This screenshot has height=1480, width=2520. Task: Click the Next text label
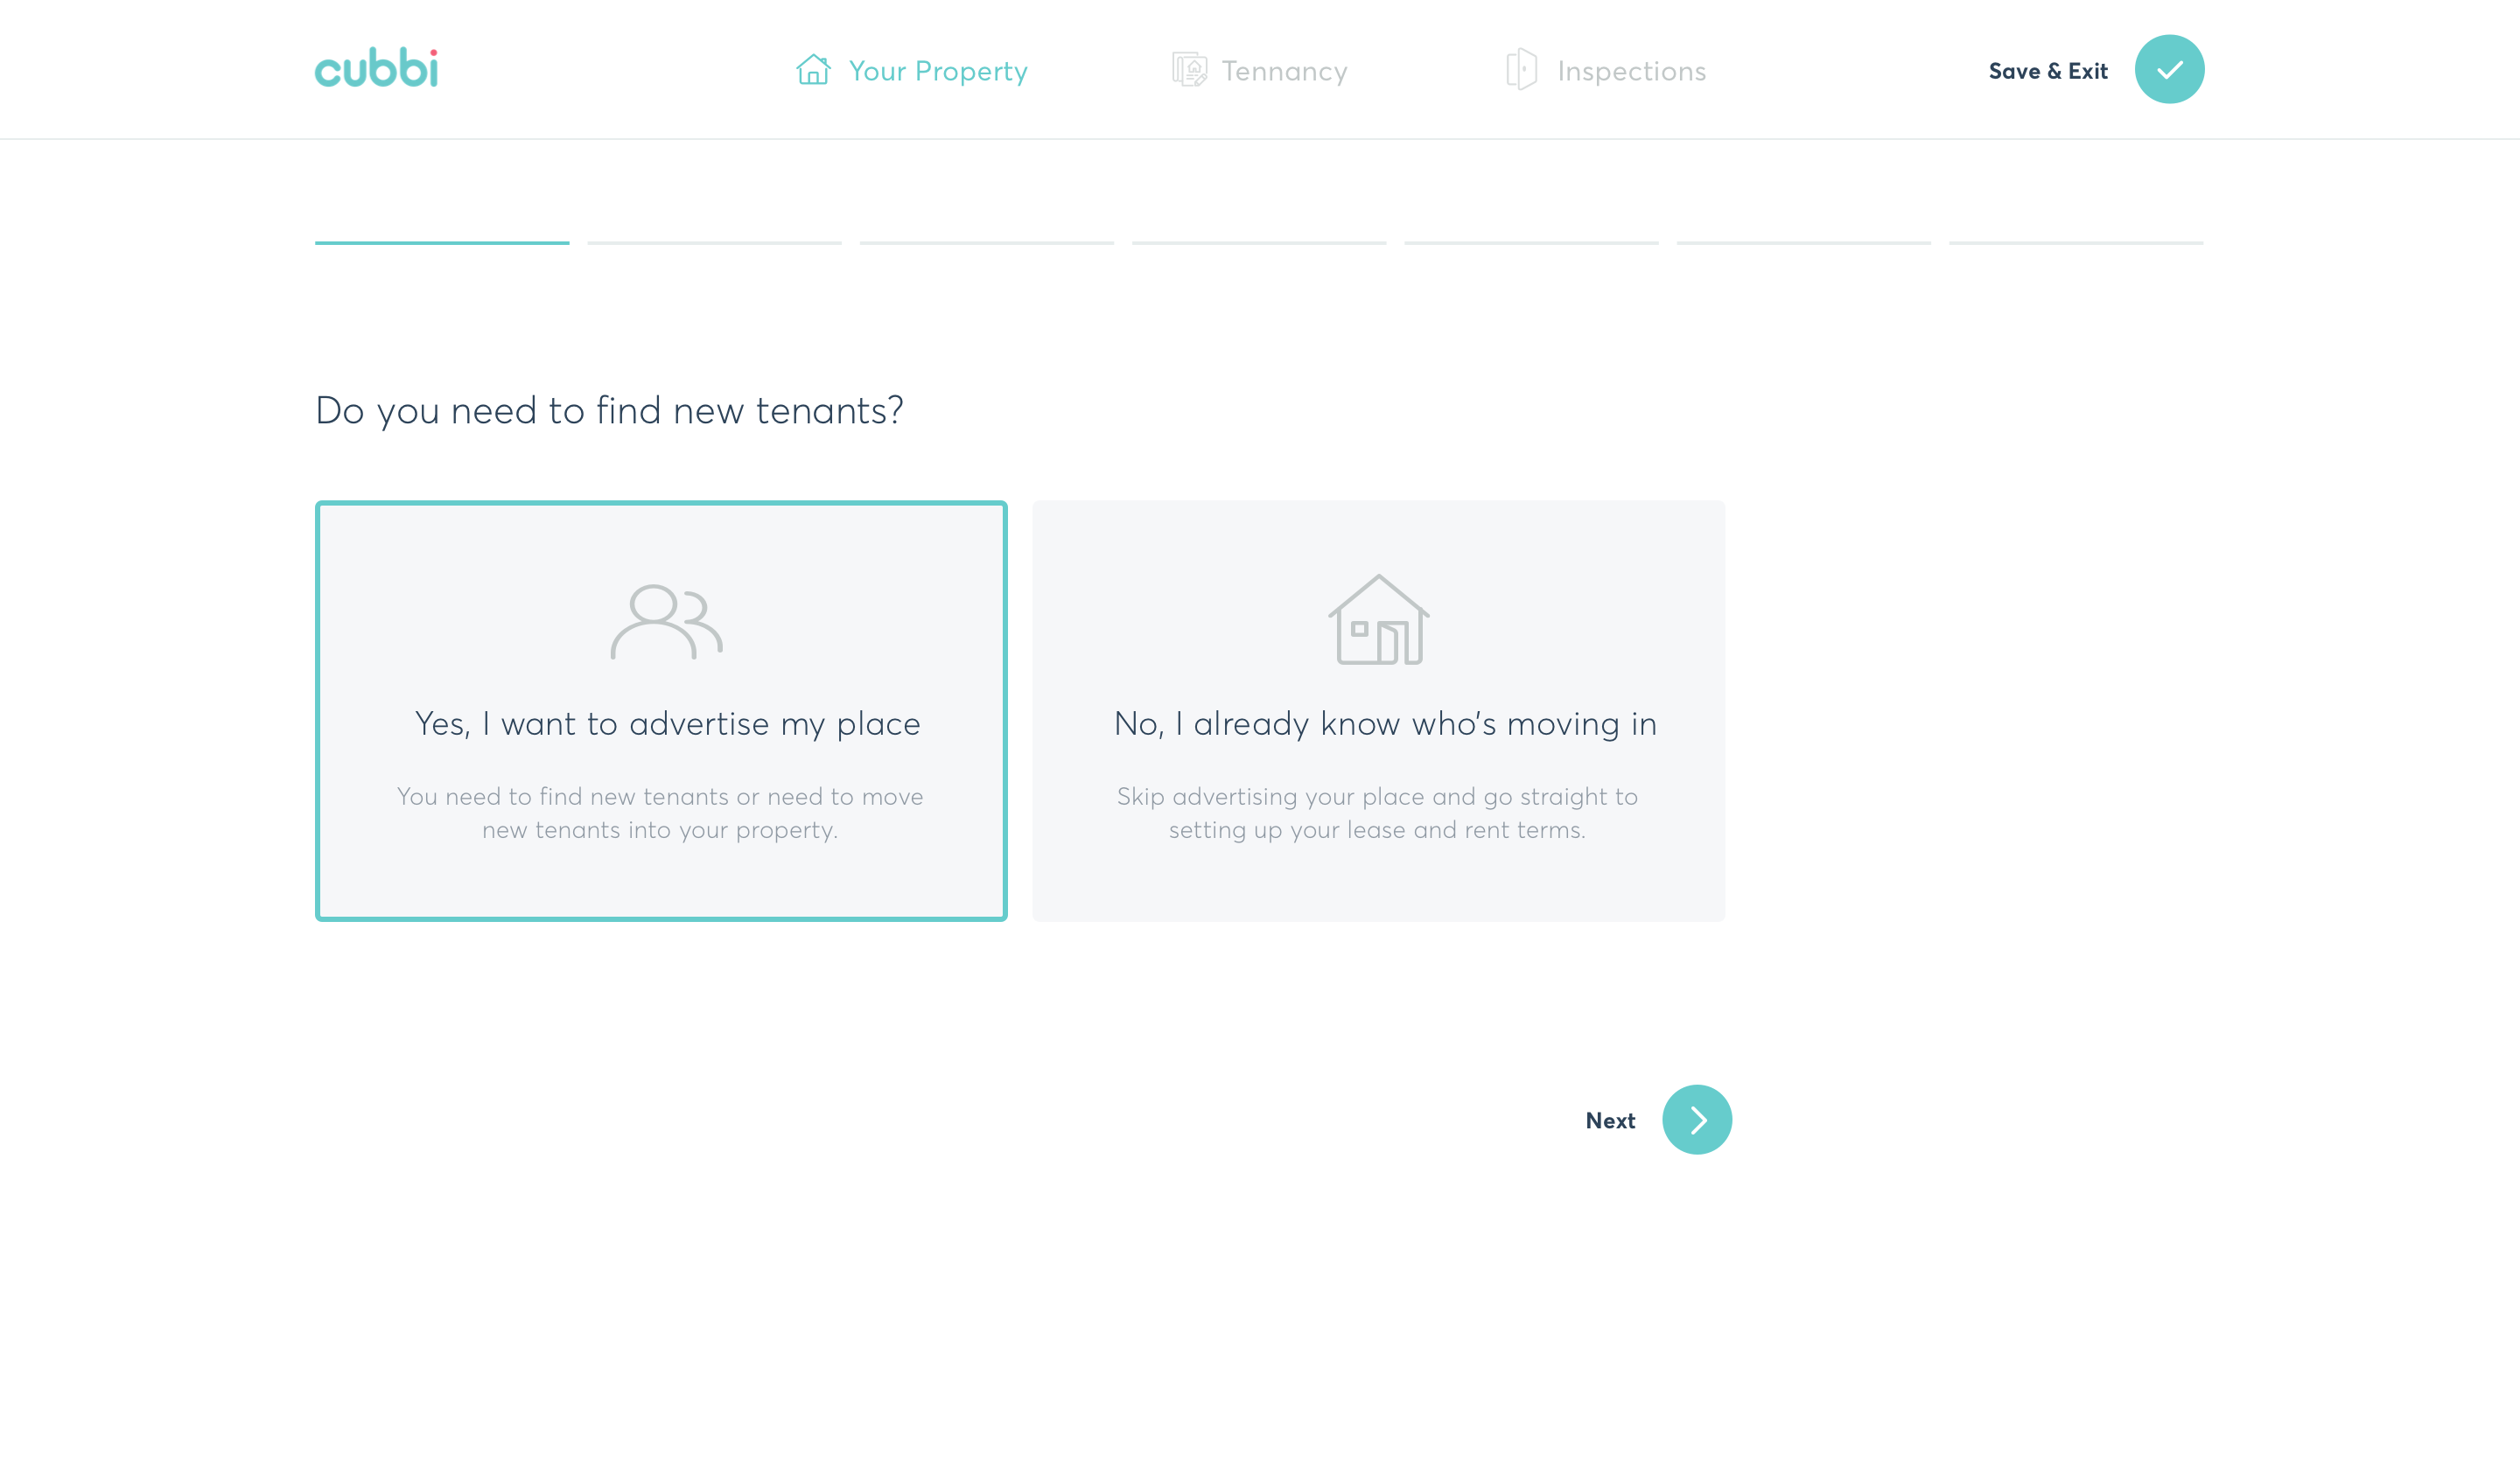point(1610,1121)
